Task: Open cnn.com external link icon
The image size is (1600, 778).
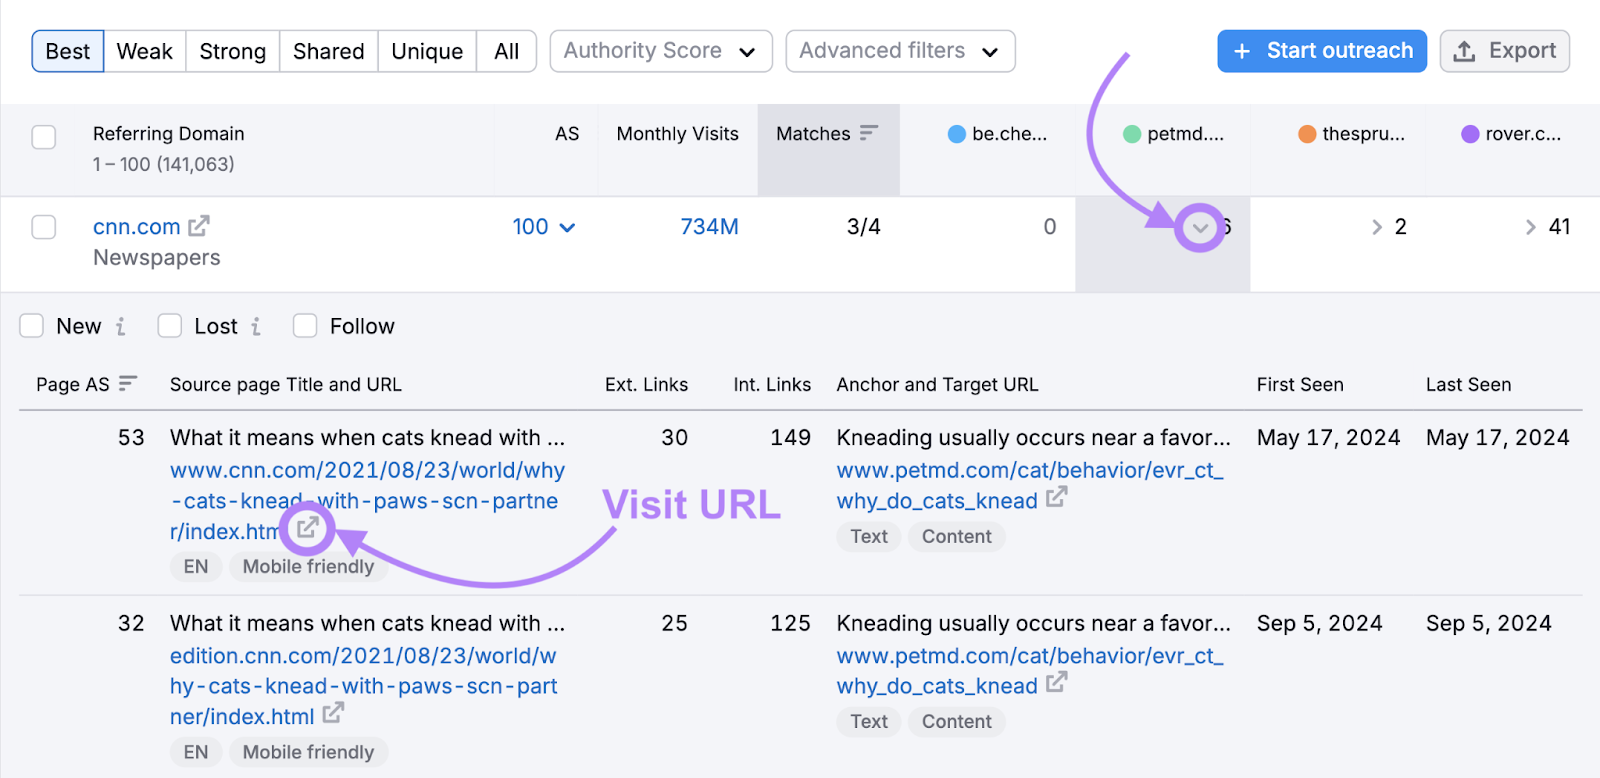Action: (199, 226)
